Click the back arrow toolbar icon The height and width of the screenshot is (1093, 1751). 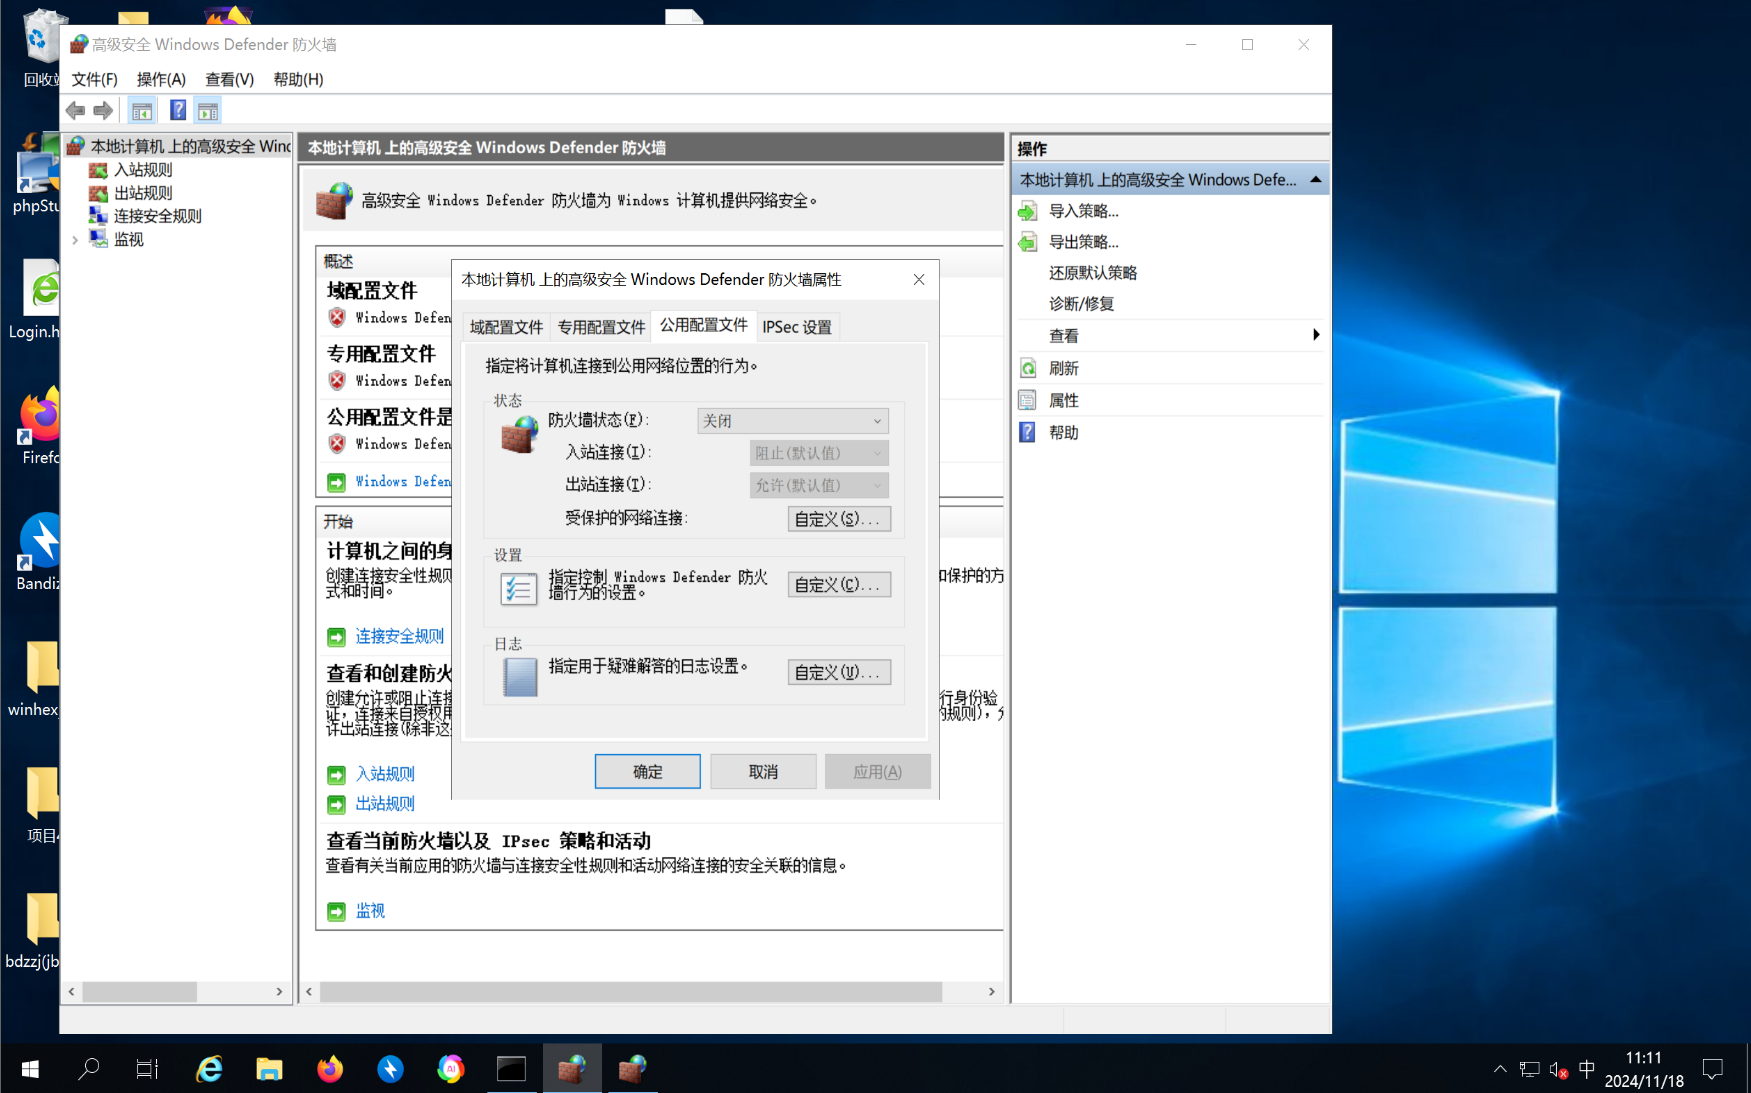[x=76, y=111]
